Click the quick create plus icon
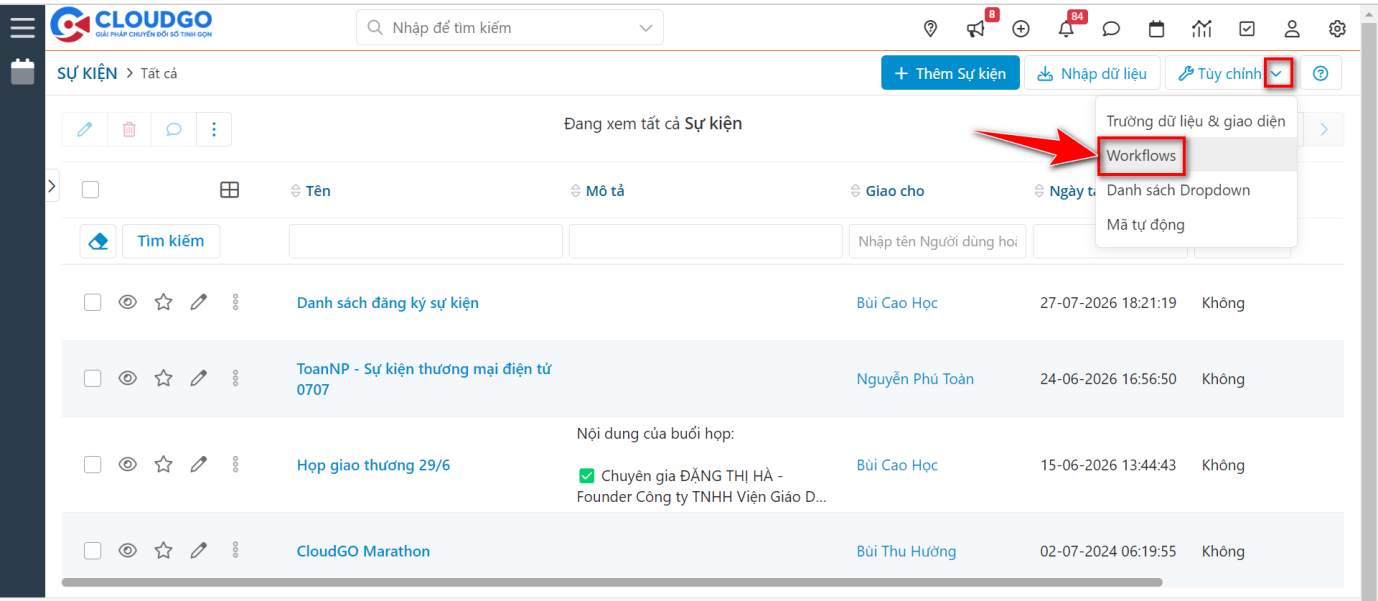This screenshot has height=601, width=1378. tap(1021, 29)
